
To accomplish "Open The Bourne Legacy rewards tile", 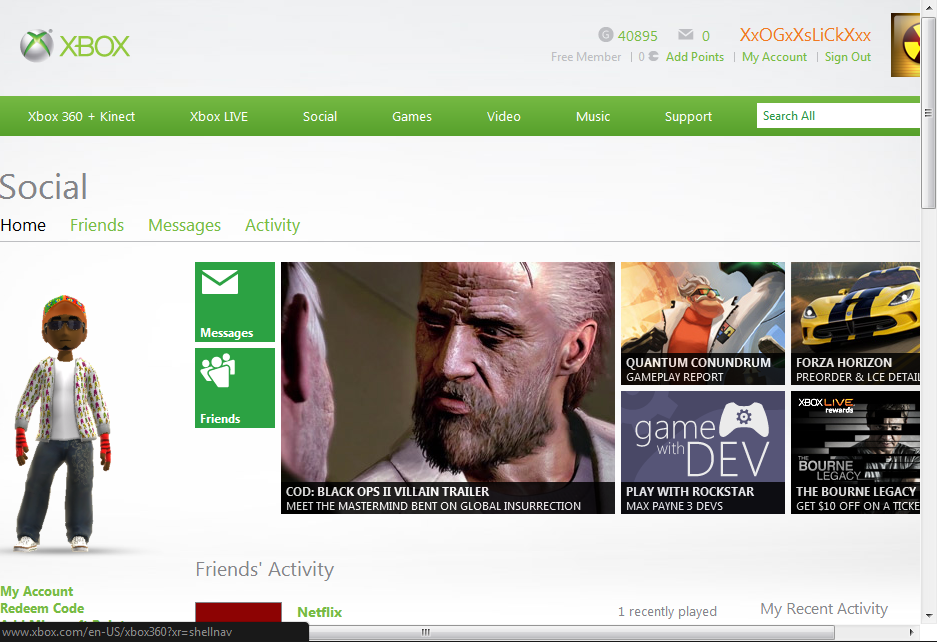I will coord(856,453).
